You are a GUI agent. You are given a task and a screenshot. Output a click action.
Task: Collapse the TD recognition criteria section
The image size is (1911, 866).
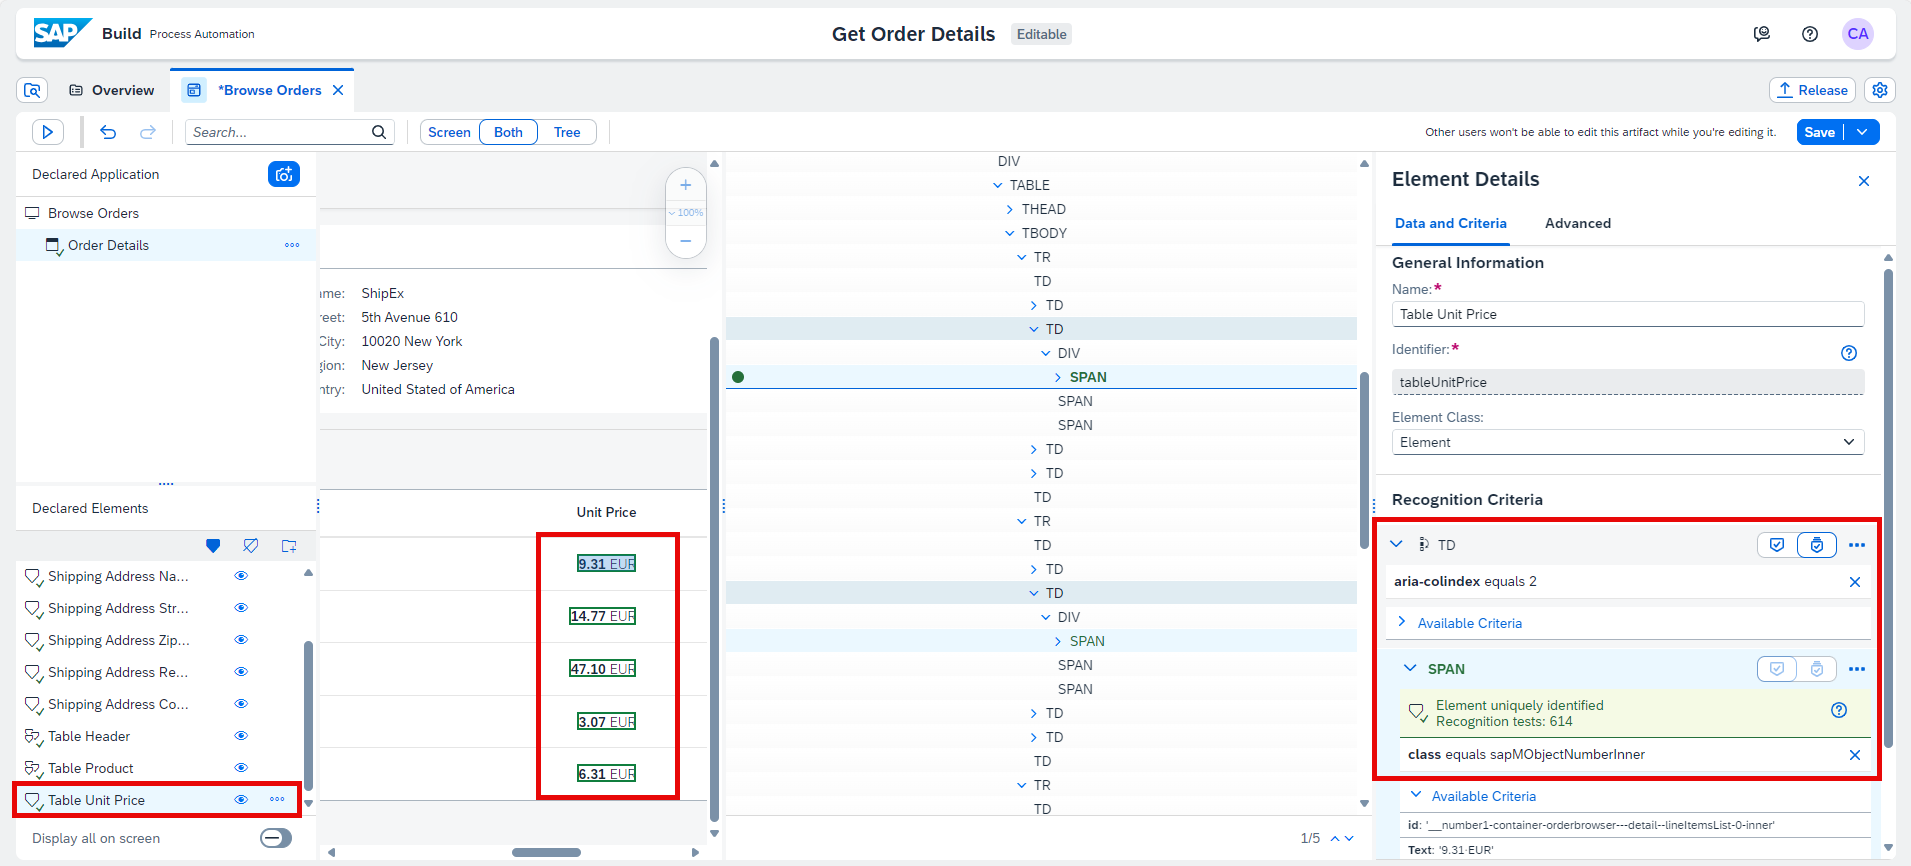1397,544
